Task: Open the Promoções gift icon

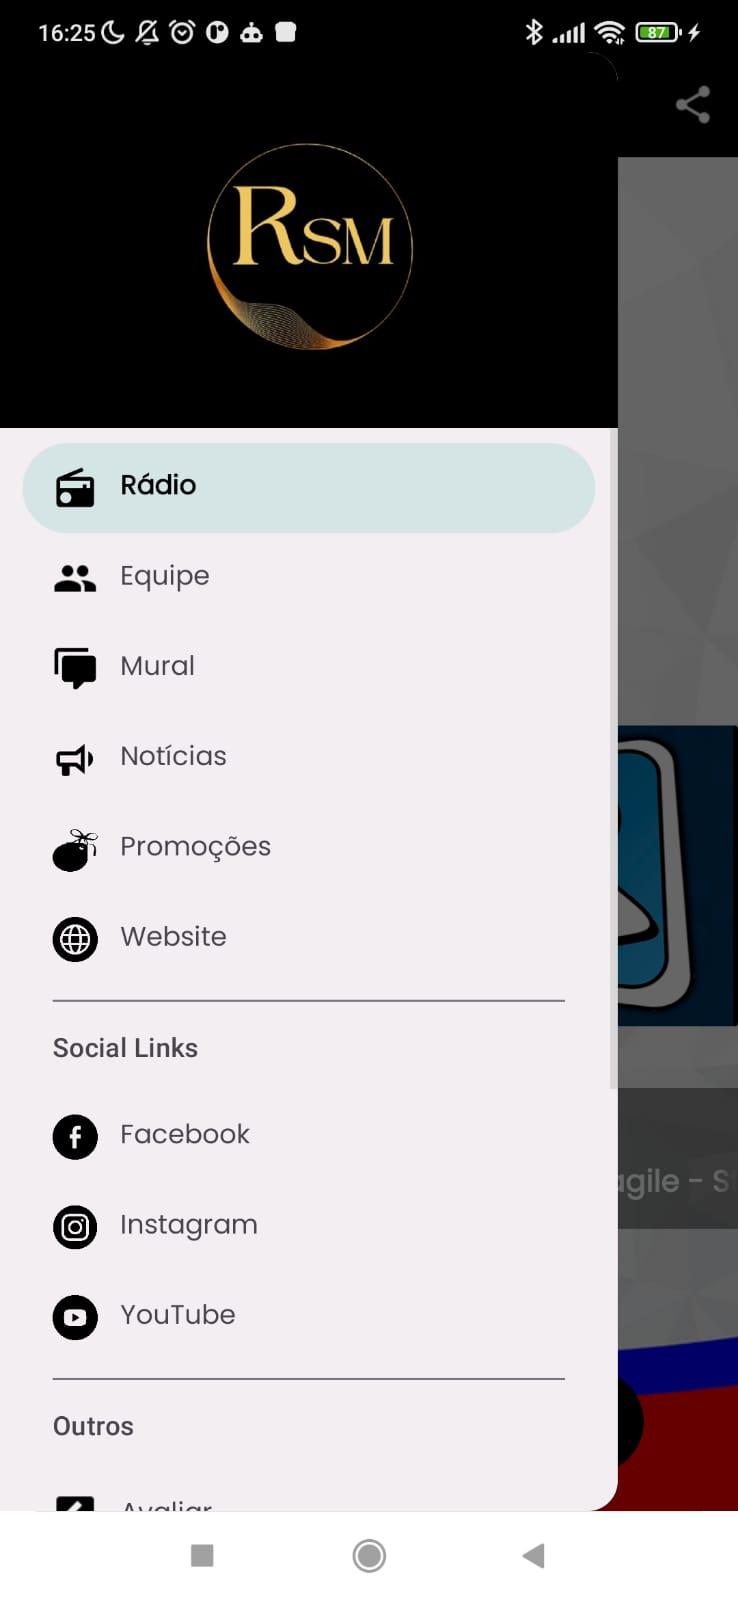Action: pyautogui.click(x=75, y=850)
